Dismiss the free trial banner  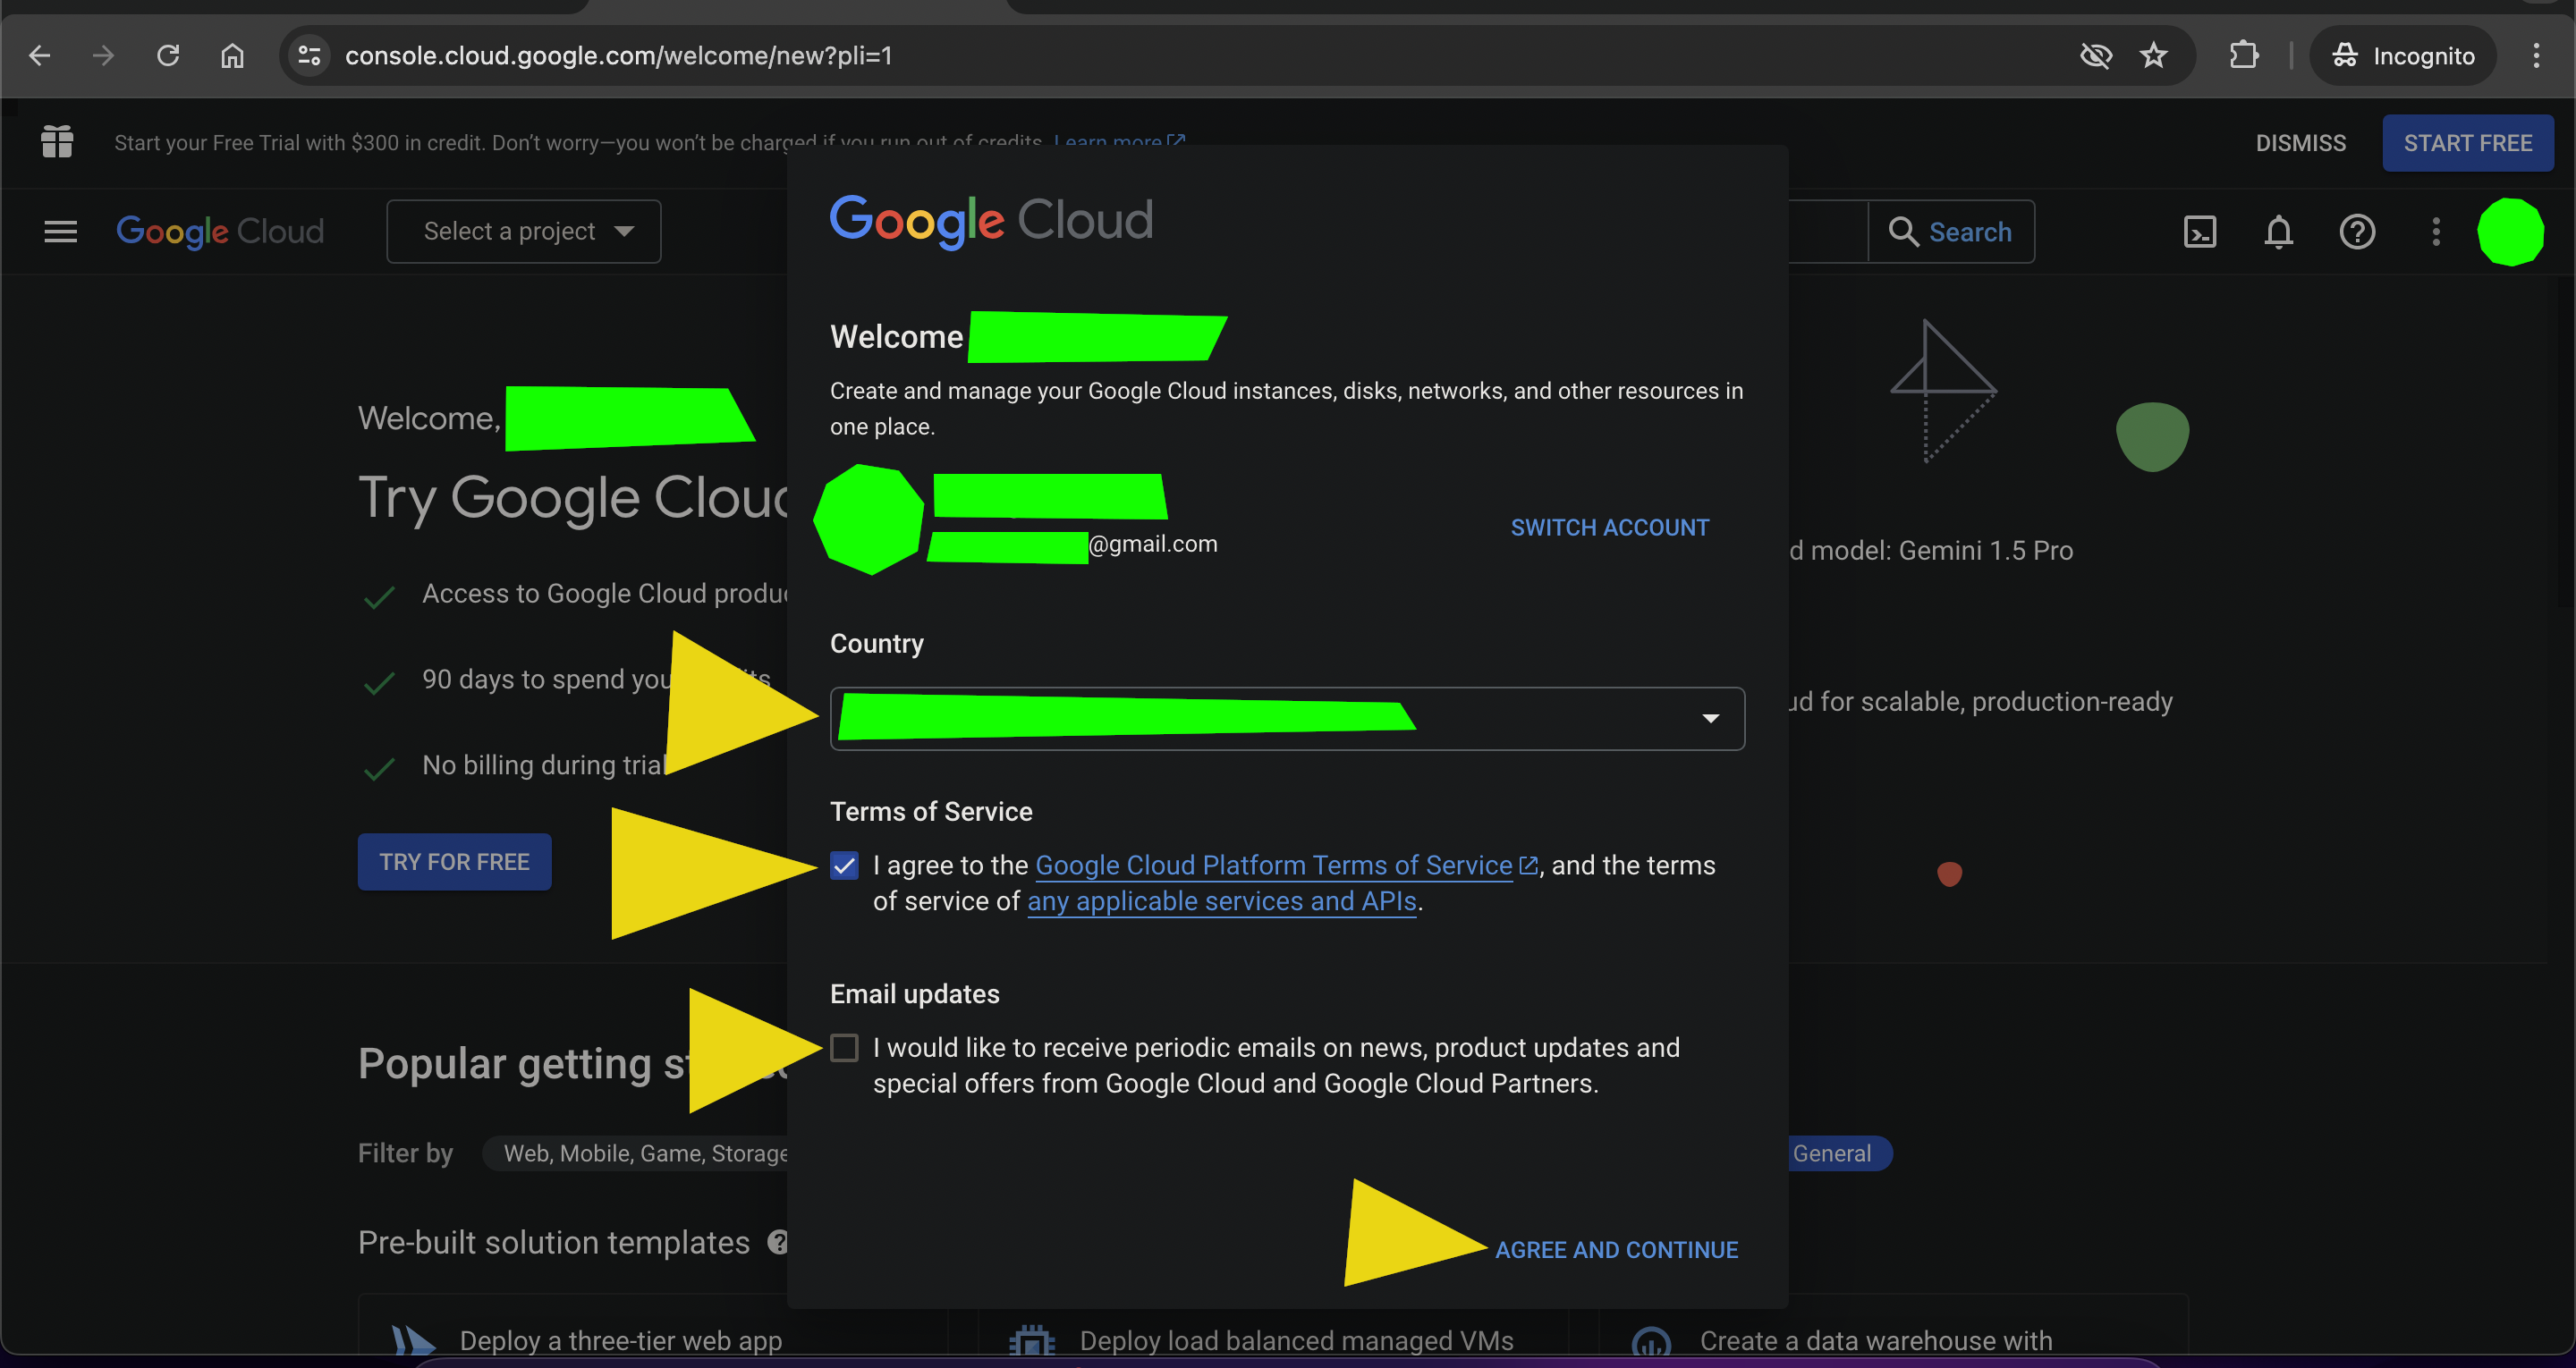(x=2300, y=143)
